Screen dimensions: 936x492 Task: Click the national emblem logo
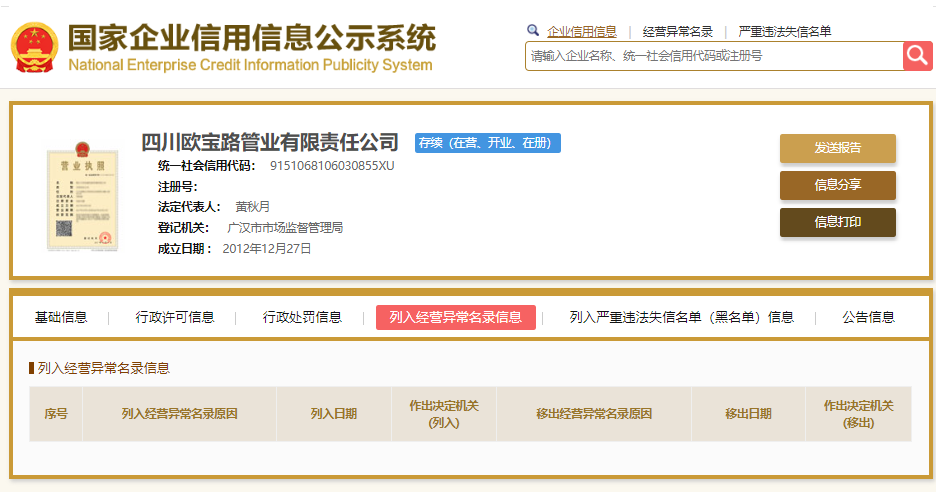(35, 48)
